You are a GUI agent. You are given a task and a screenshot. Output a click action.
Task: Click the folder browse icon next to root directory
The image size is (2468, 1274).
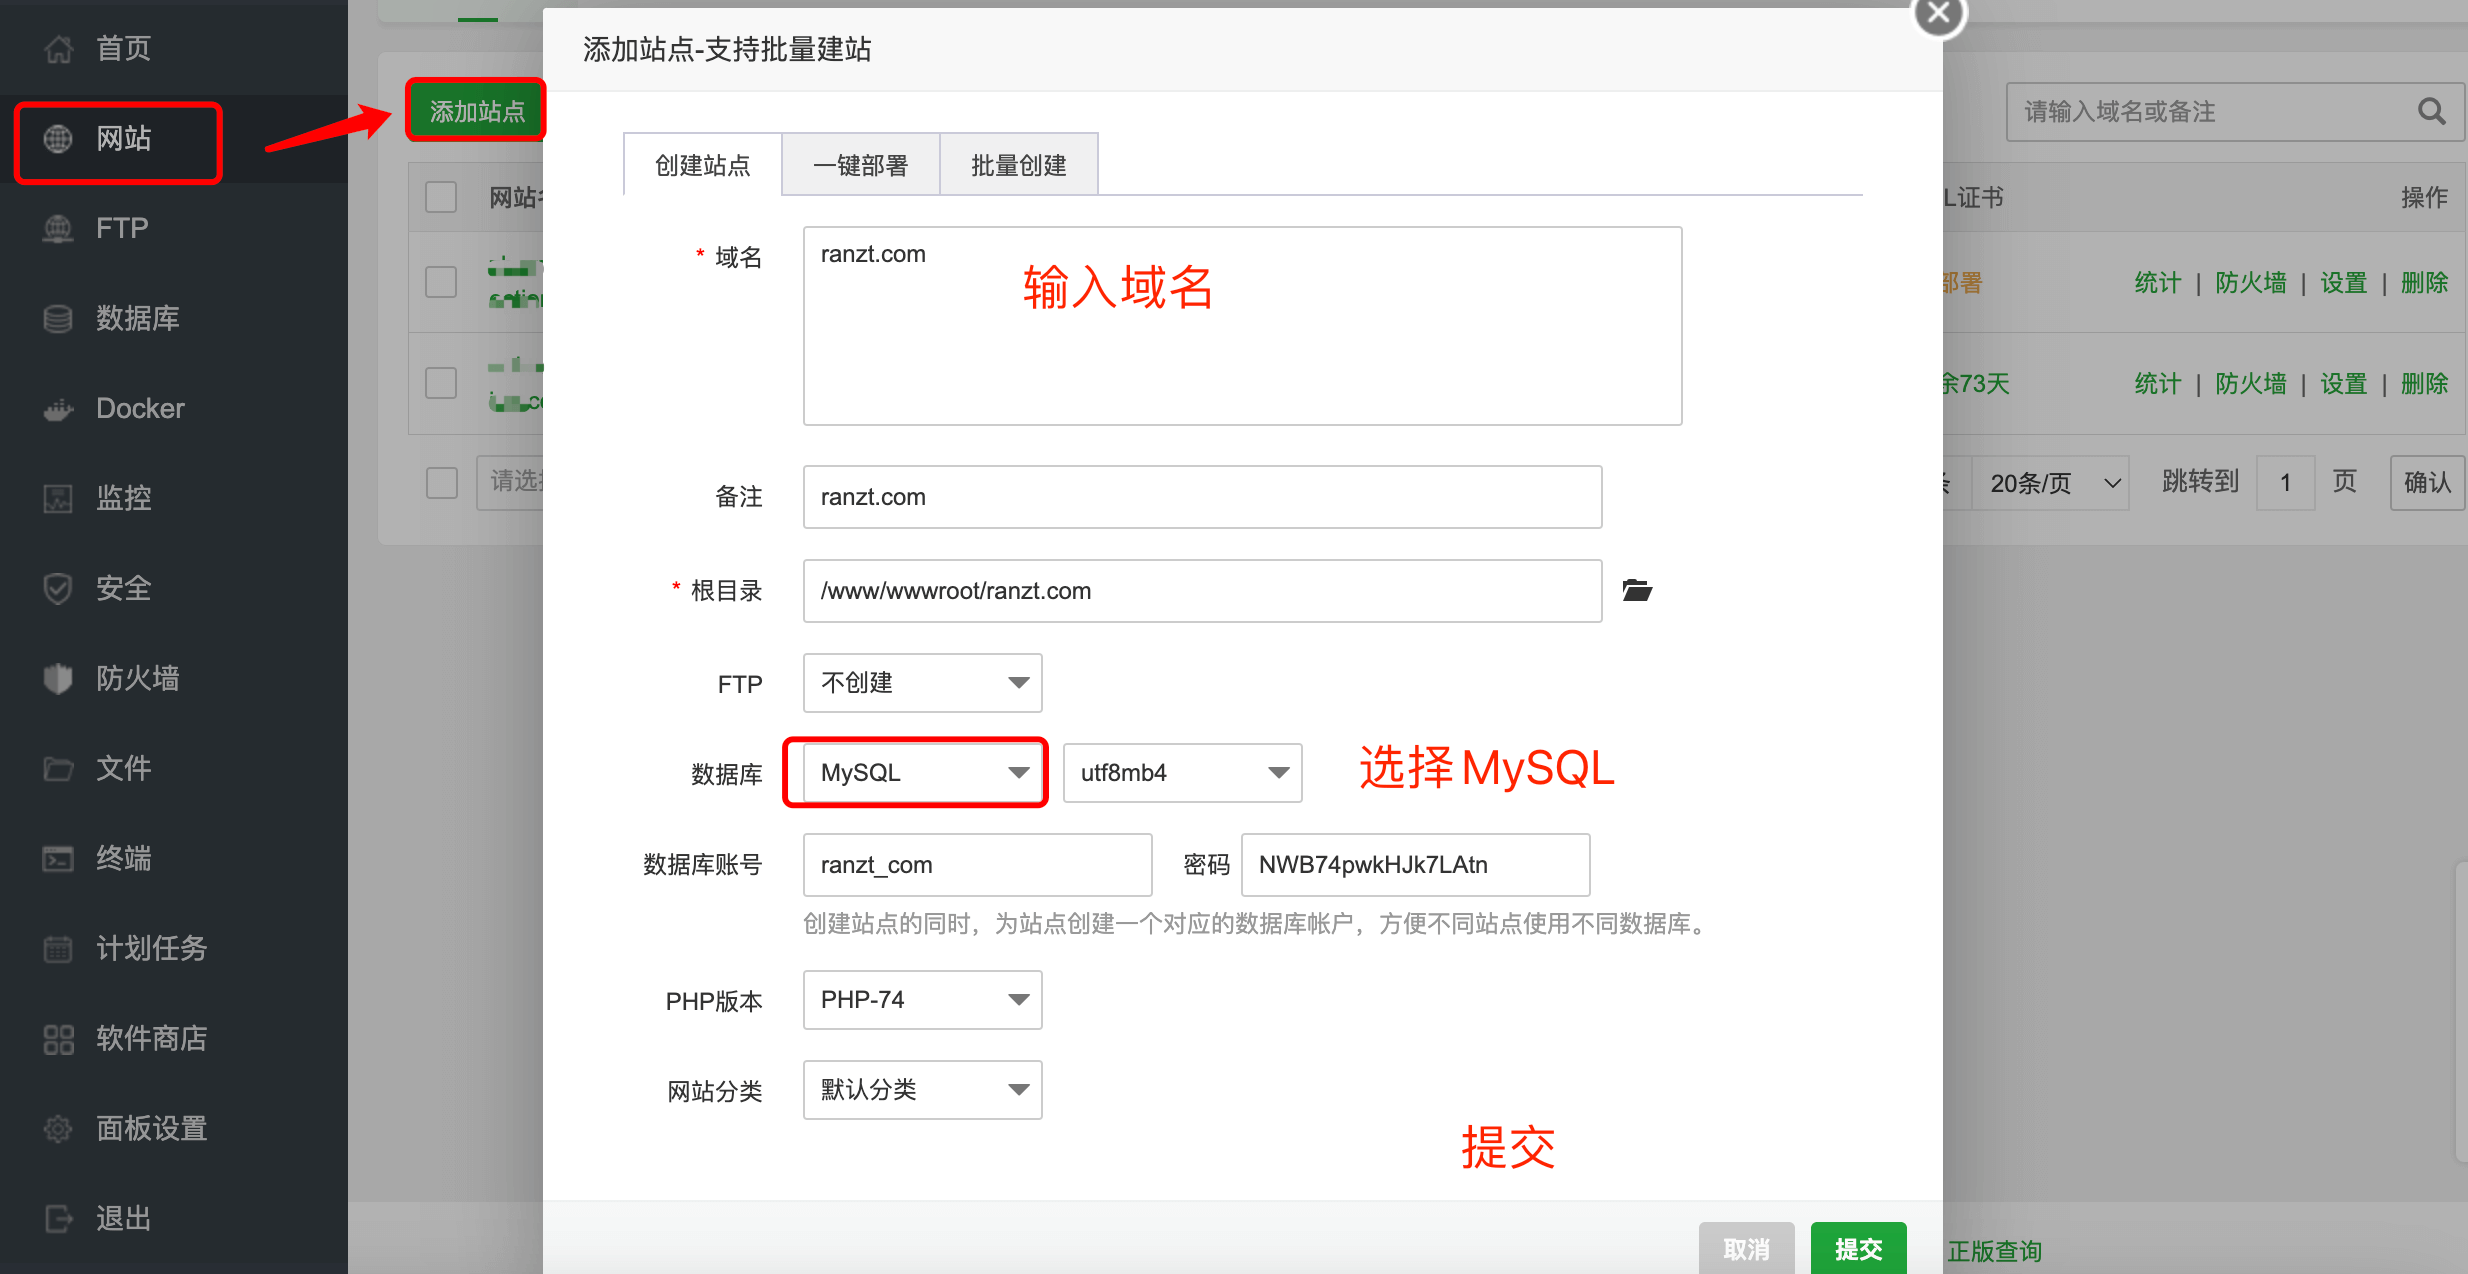coord(1636,591)
